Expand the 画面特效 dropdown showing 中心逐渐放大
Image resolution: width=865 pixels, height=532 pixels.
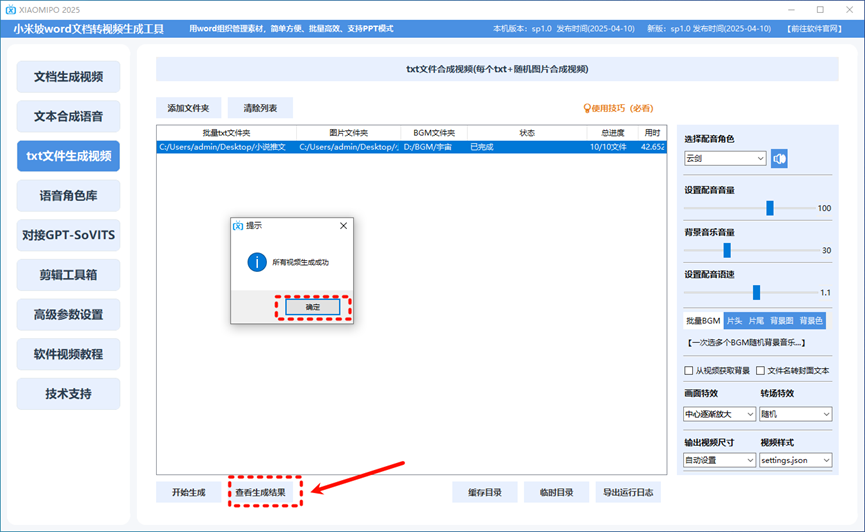click(719, 414)
